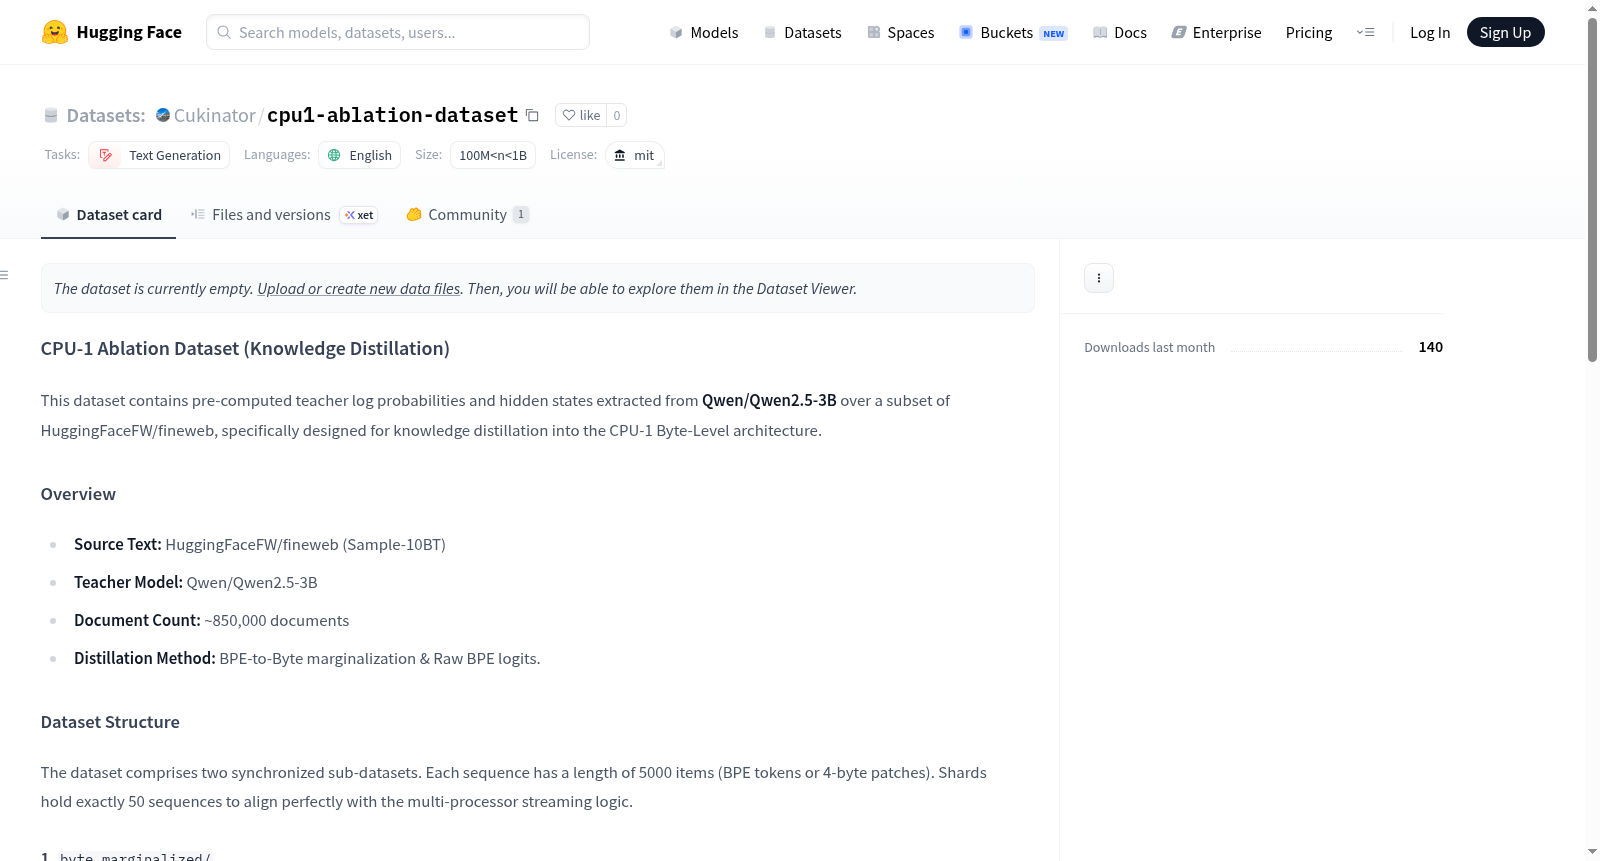1600x861 pixels.
Task: Click the Text Generation task tag
Action: point(159,155)
